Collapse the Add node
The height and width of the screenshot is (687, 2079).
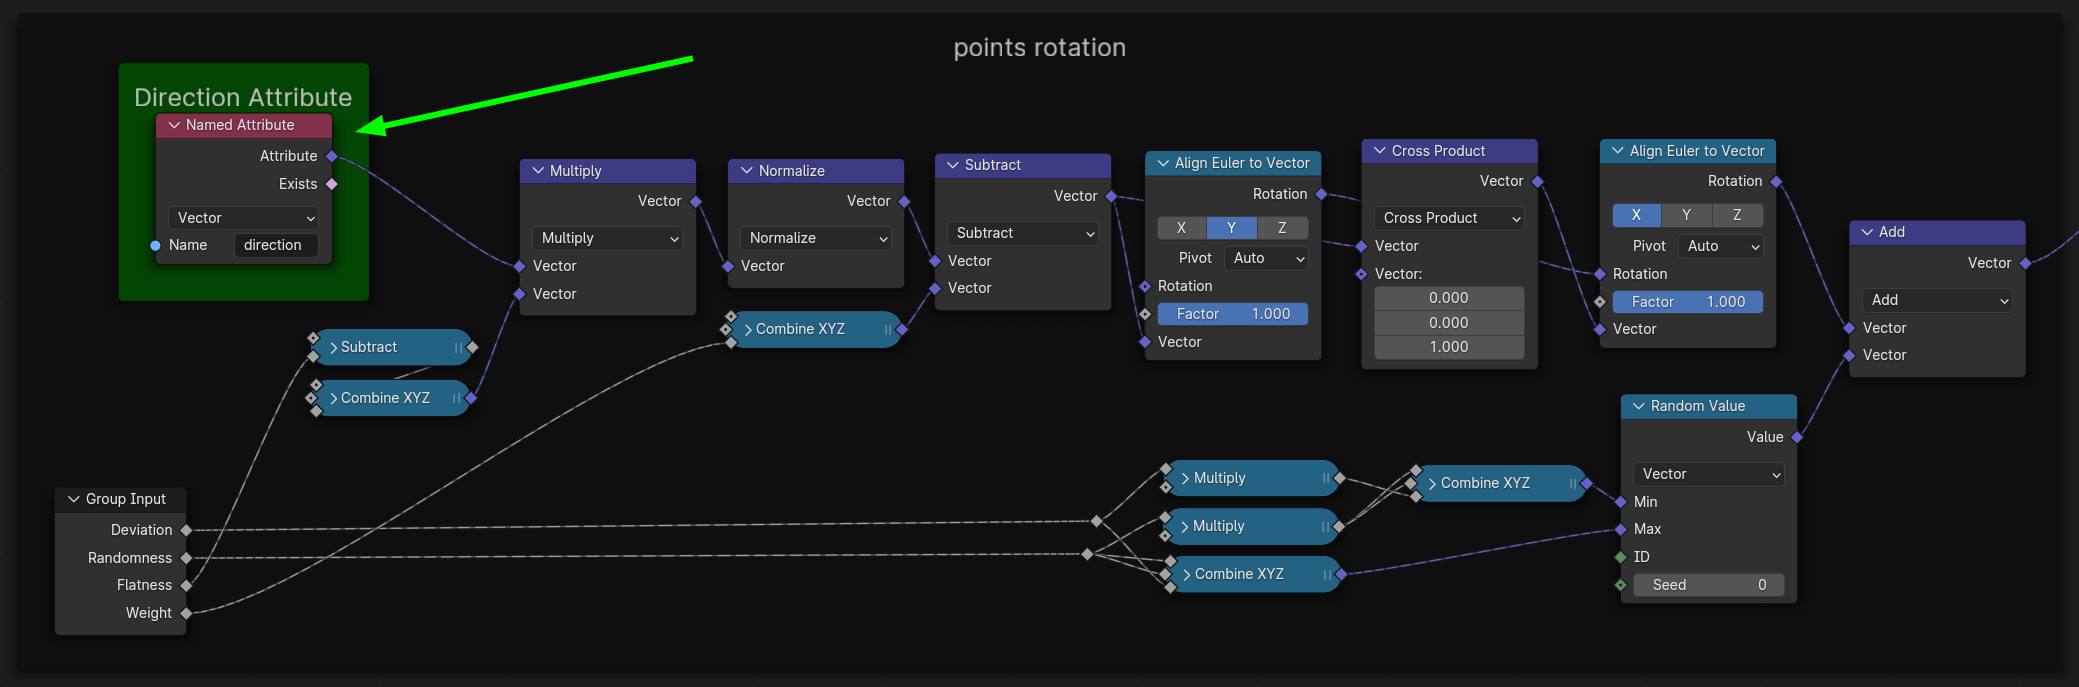1867,232
